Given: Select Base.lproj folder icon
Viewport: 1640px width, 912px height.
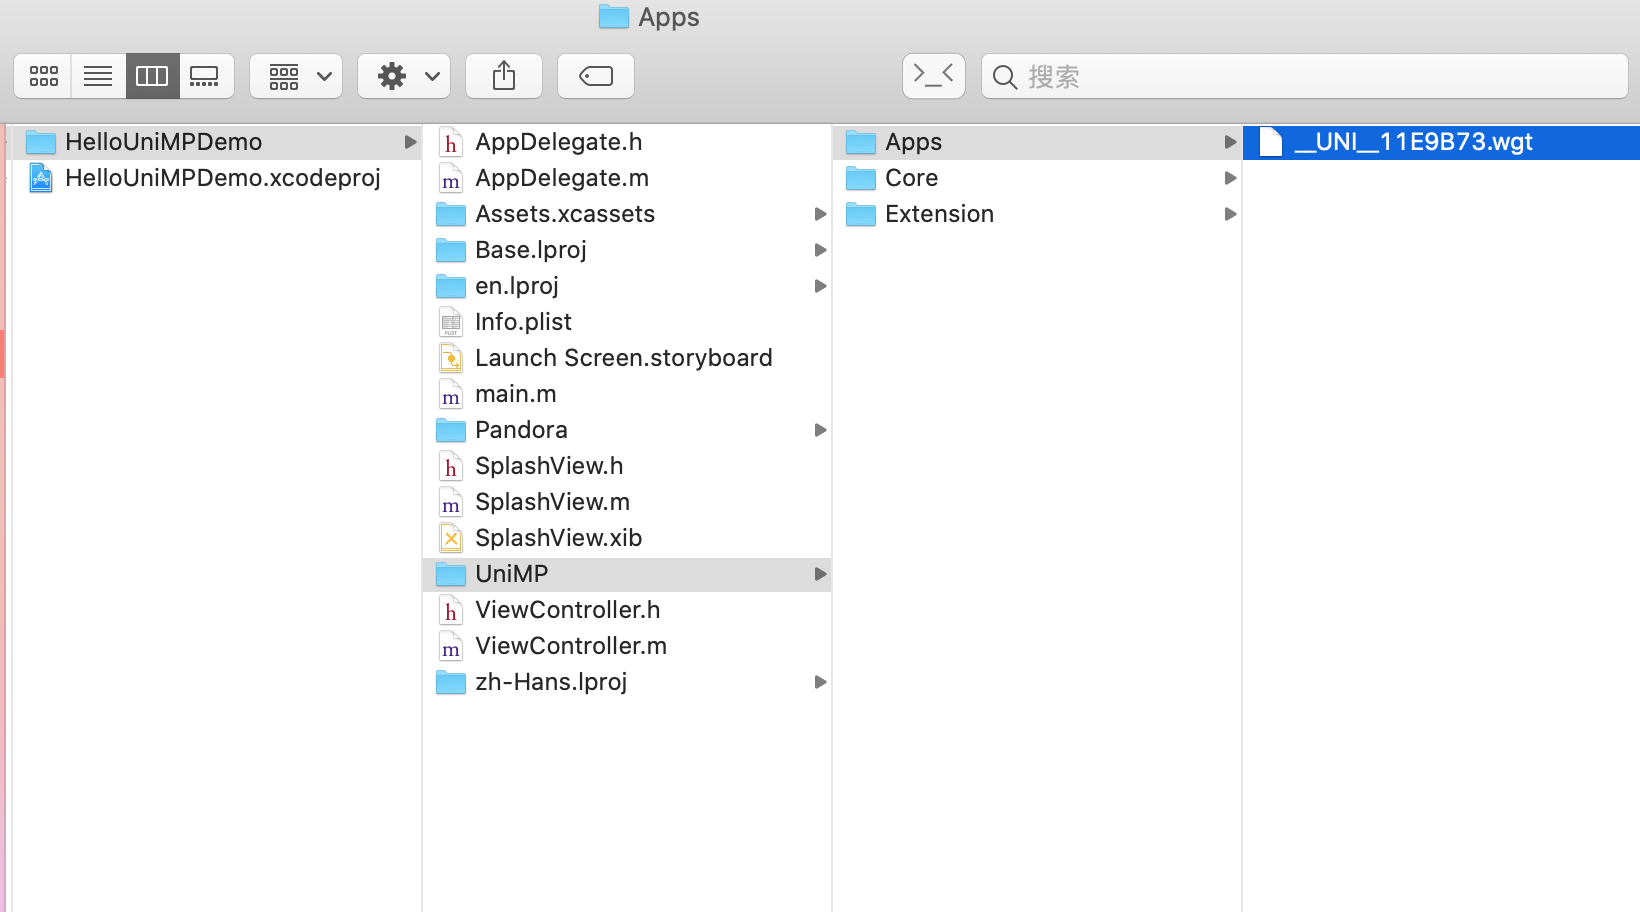Looking at the screenshot, I should (x=451, y=250).
